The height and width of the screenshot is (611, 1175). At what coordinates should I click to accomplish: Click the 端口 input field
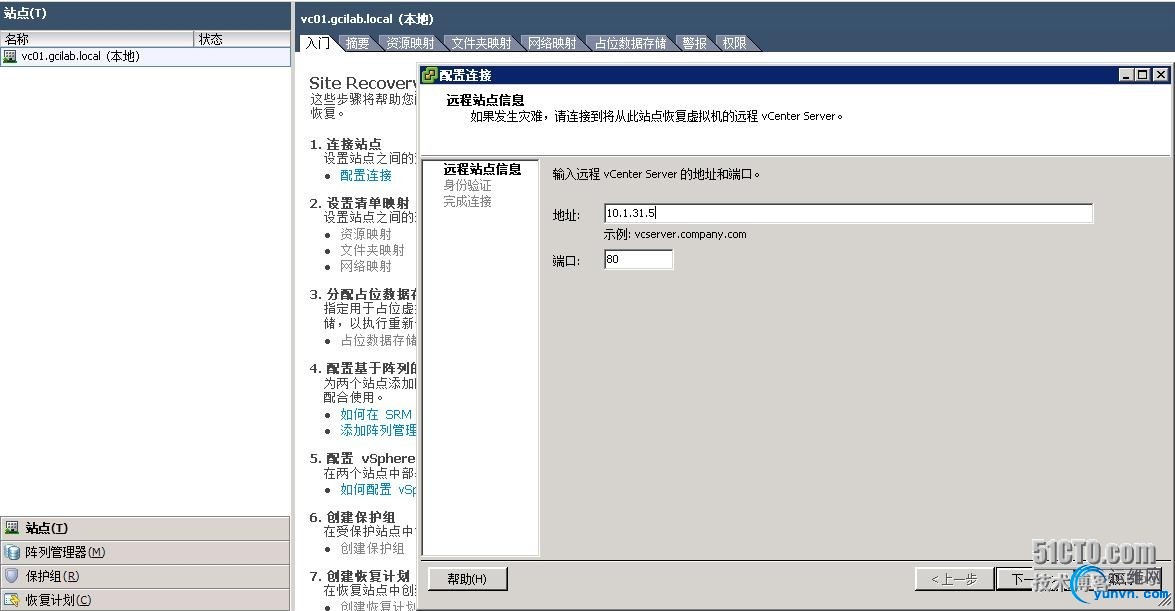(x=638, y=259)
